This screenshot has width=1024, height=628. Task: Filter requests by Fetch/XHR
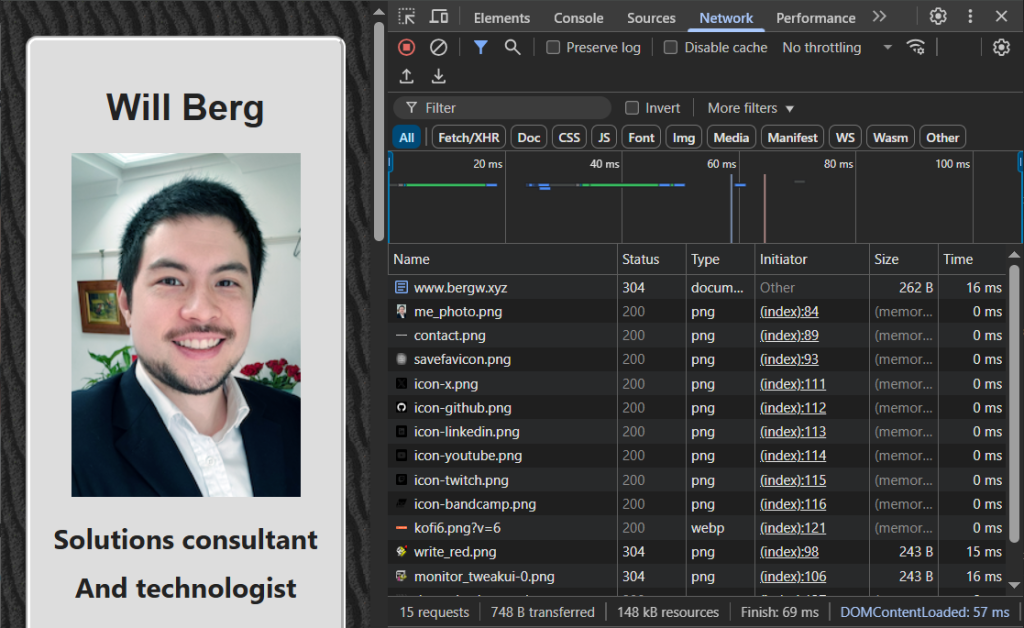tap(468, 138)
